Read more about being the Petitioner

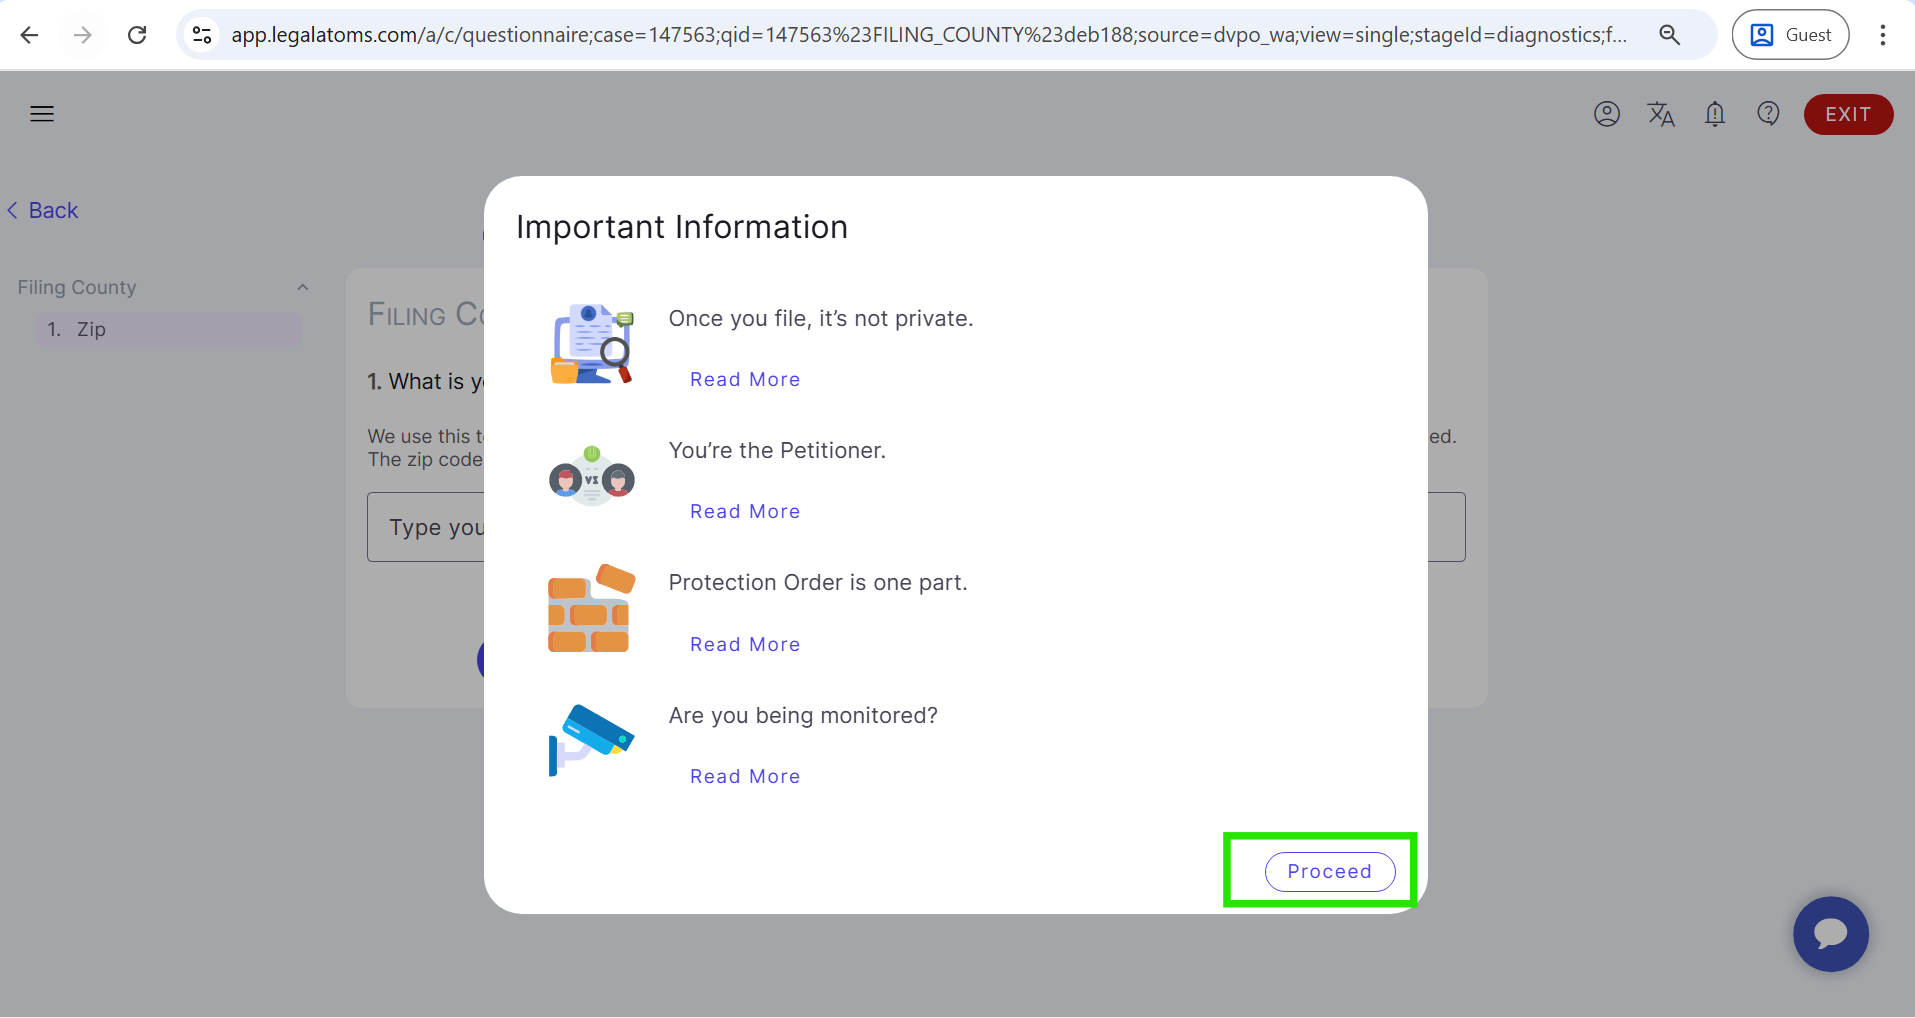tap(744, 512)
